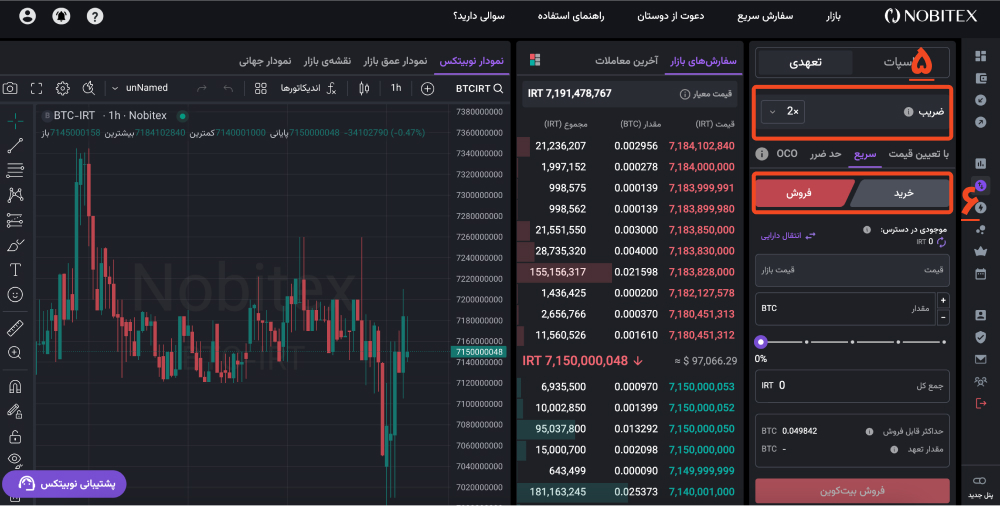Open the wallet icon in right sidebar
The image size is (1000, 506).
point(980,77)
